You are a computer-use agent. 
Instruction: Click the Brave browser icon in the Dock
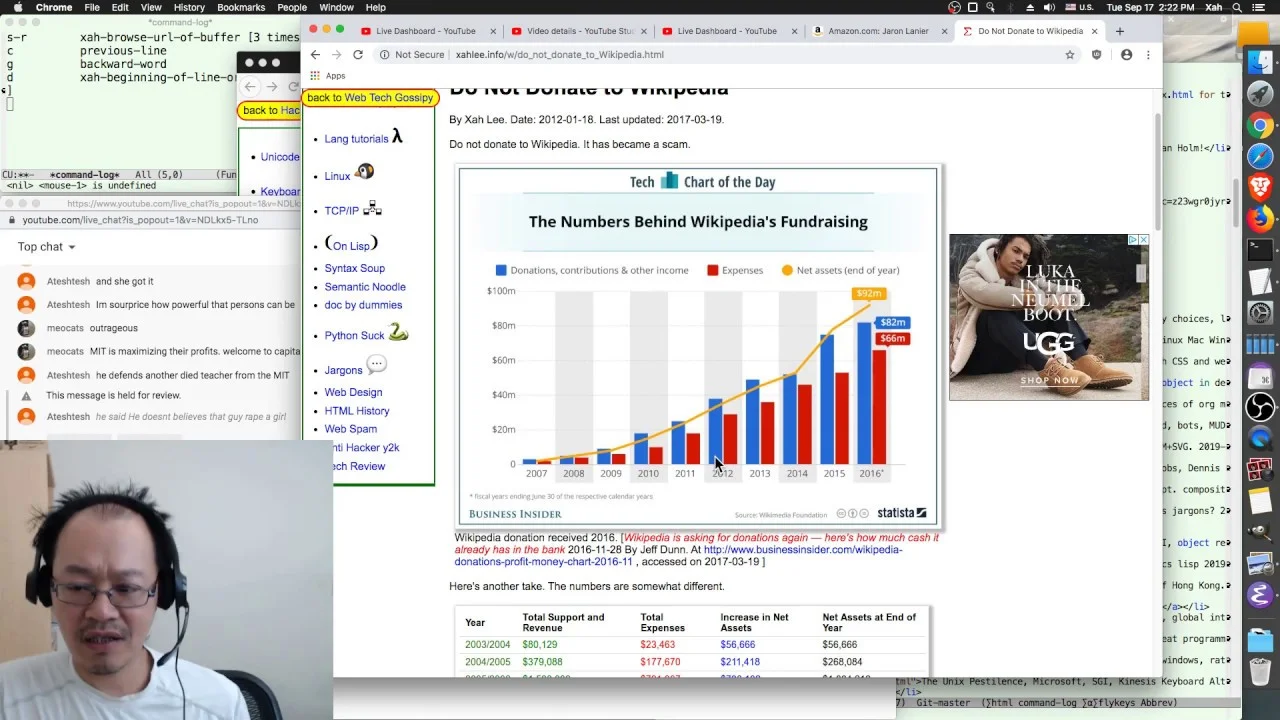pyautogui.click(x=1260, y=186)
